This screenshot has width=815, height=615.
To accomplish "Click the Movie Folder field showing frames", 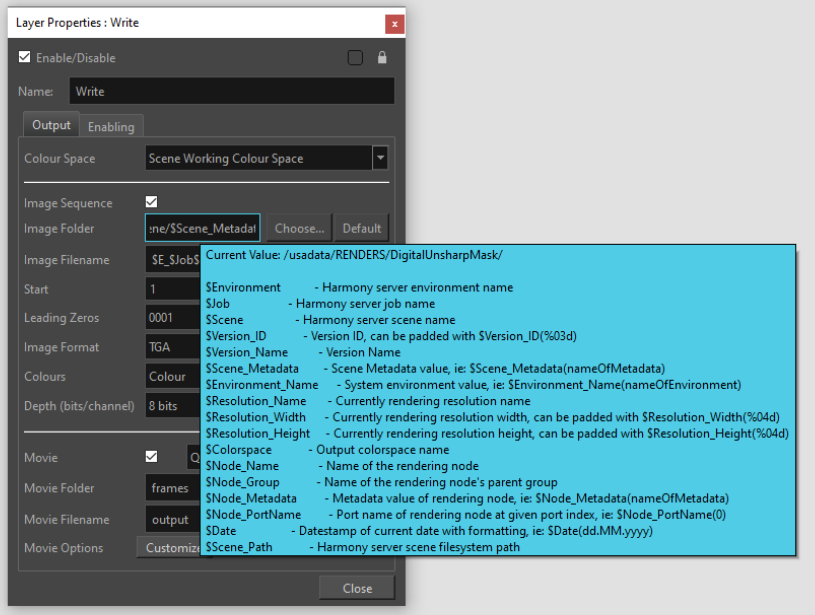I will point(173,488).
